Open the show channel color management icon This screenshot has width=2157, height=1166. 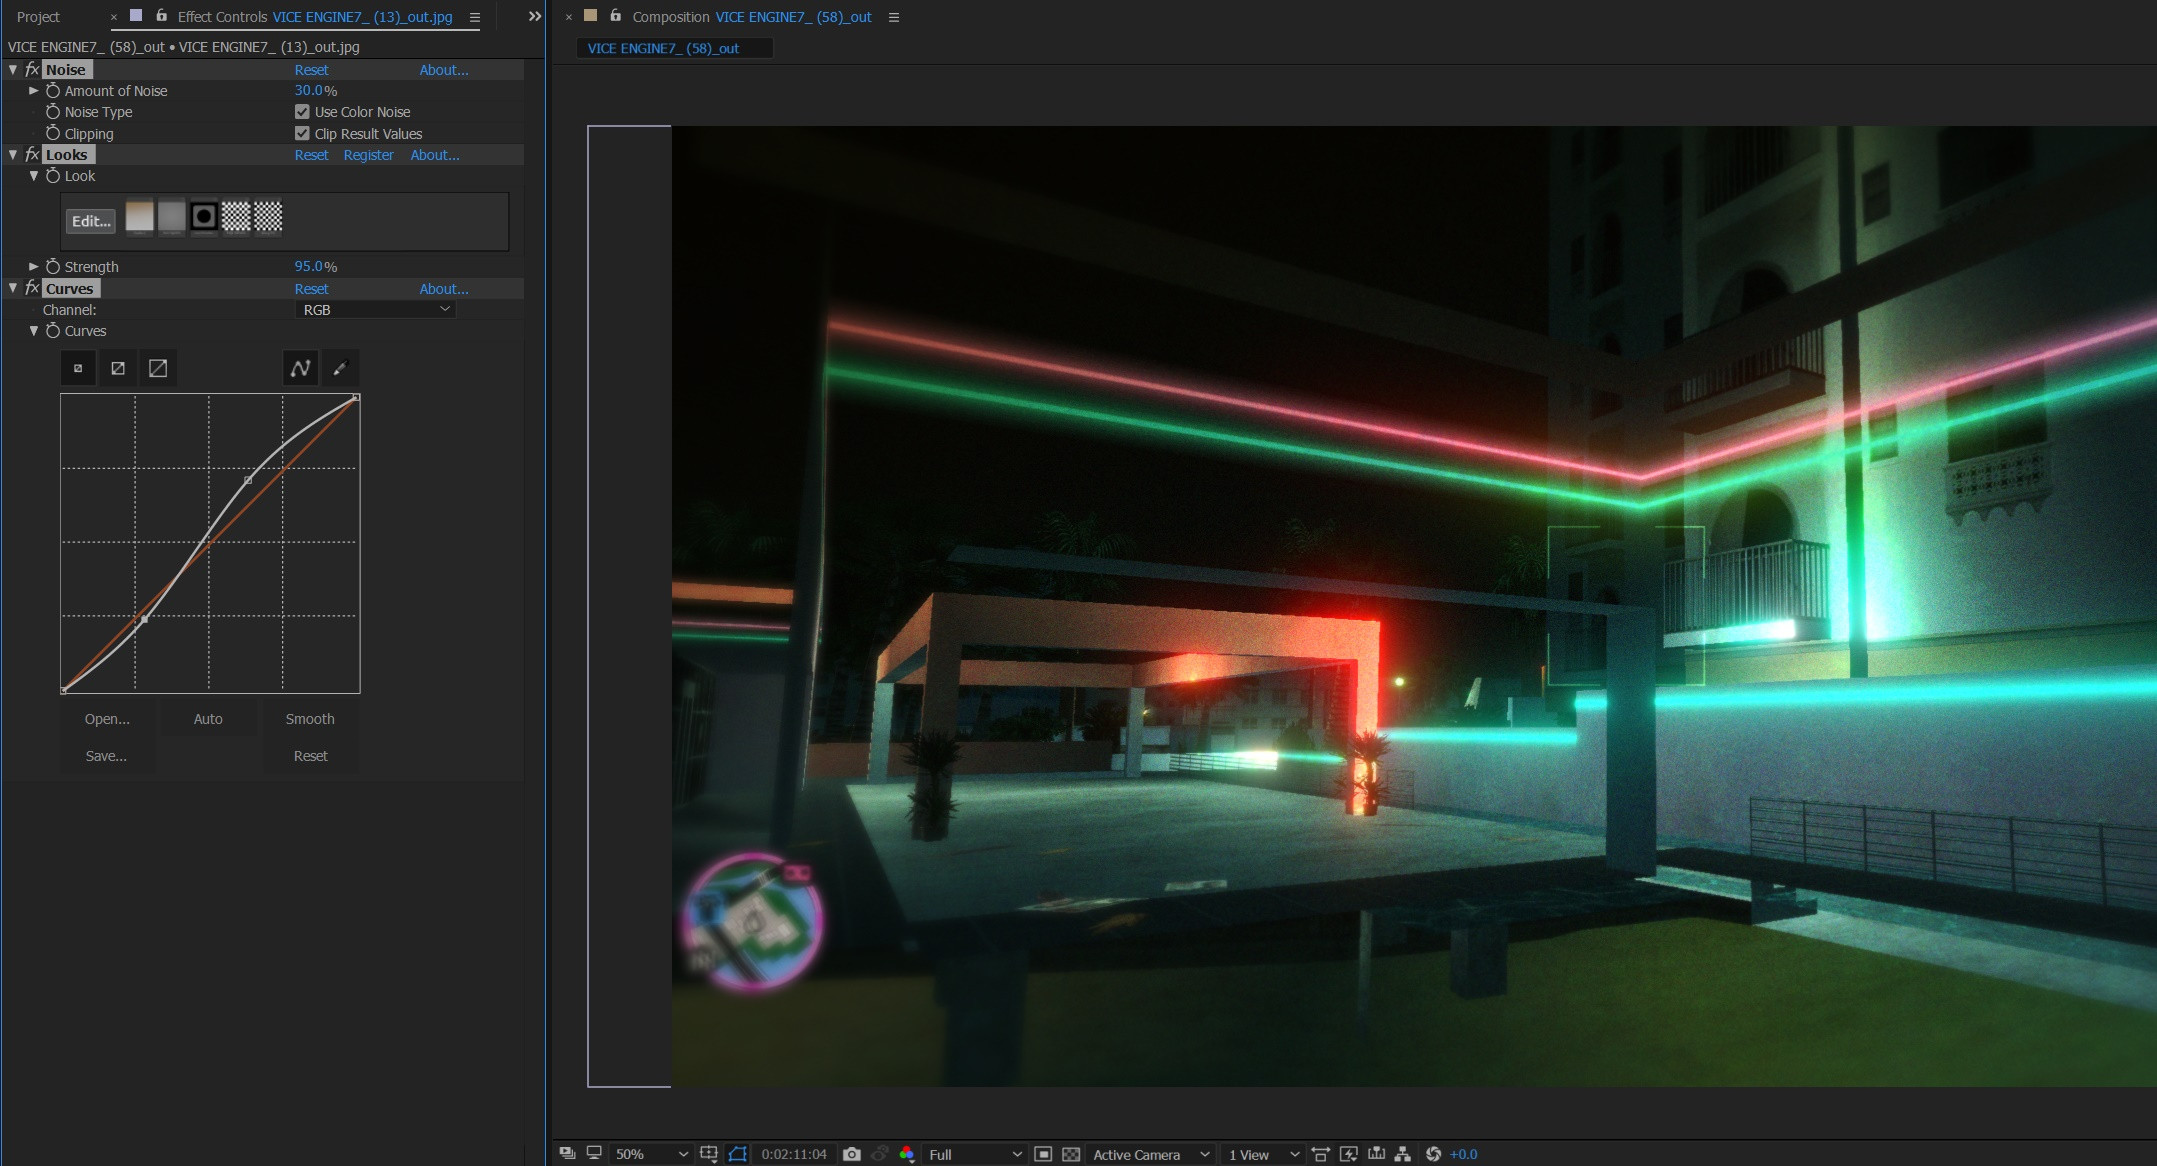coord(907,1154)
